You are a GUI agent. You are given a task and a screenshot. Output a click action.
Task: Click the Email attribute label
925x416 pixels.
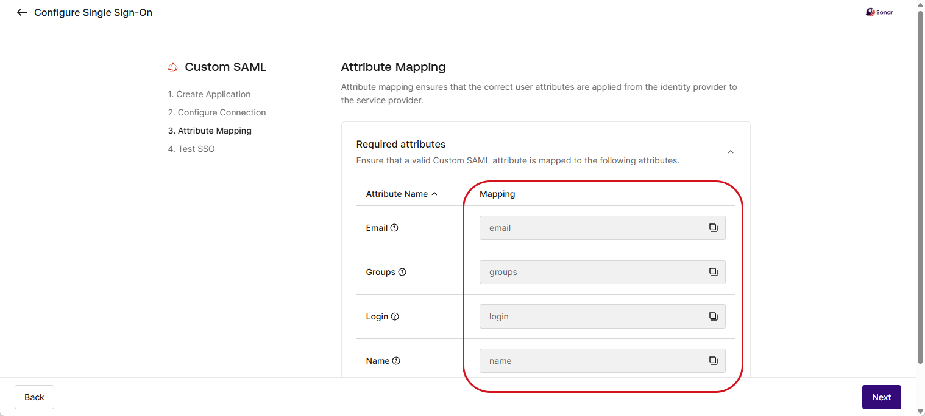pyautogui.click(x=376, y=228)
